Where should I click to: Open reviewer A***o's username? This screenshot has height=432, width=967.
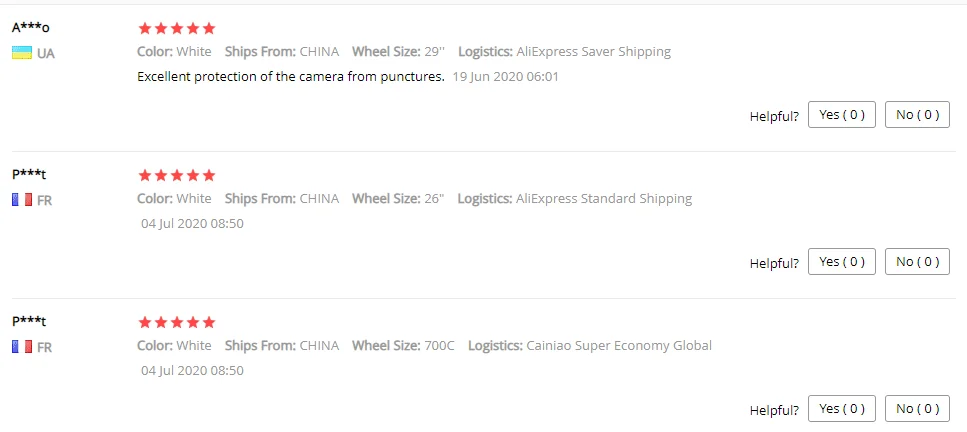point(31,28)
